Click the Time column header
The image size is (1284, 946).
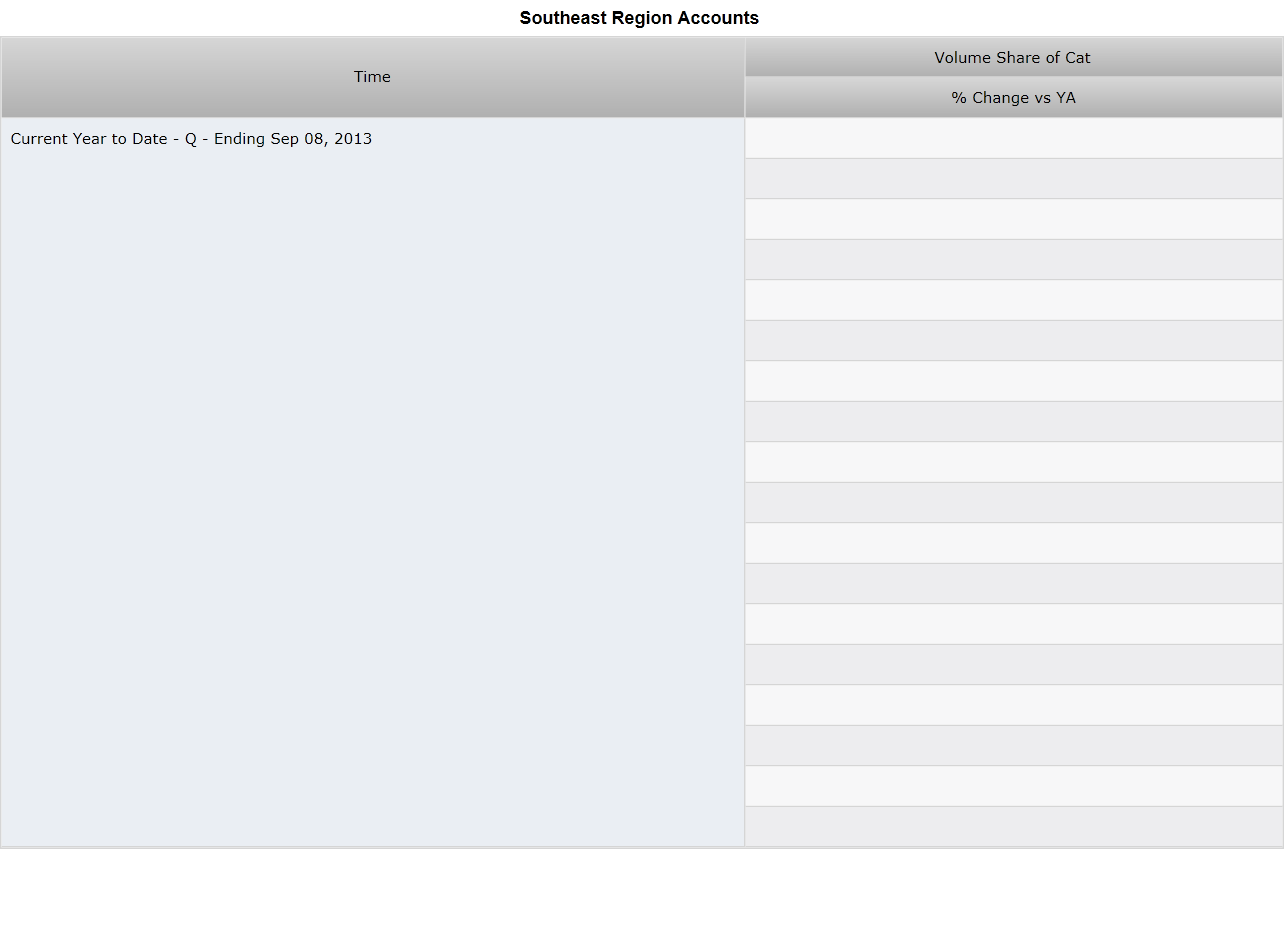(x=372, y=77)
